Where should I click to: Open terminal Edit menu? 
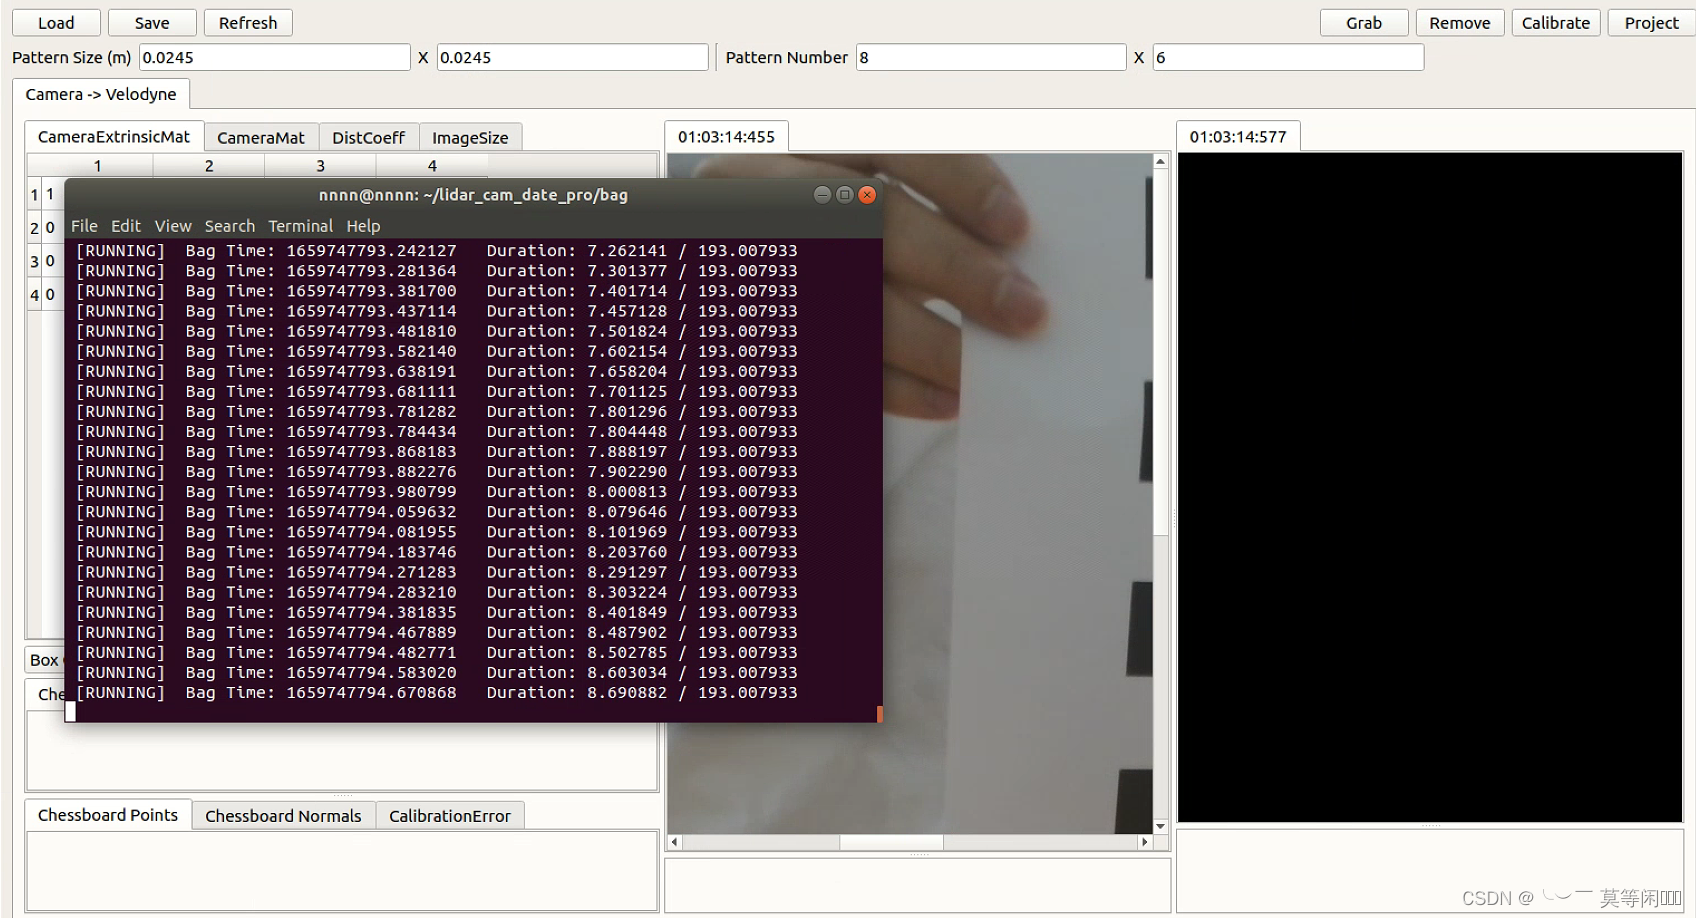click(x=126, y=226)
